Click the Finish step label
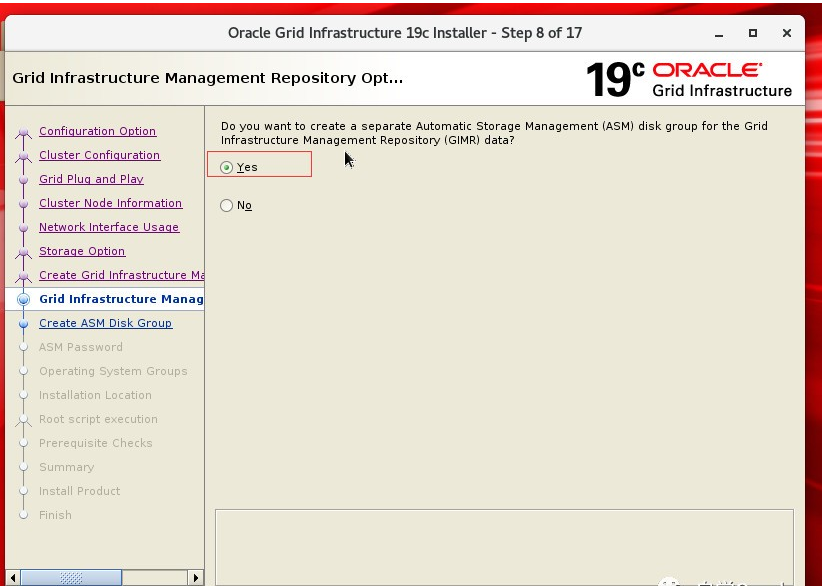 (x=55, y=515)
